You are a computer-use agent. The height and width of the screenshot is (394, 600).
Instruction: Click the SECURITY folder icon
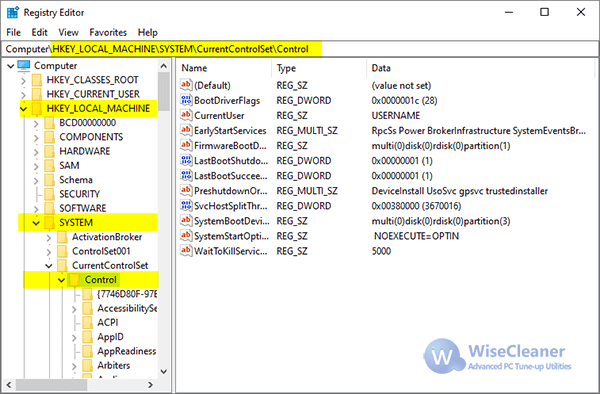(50, 194)
